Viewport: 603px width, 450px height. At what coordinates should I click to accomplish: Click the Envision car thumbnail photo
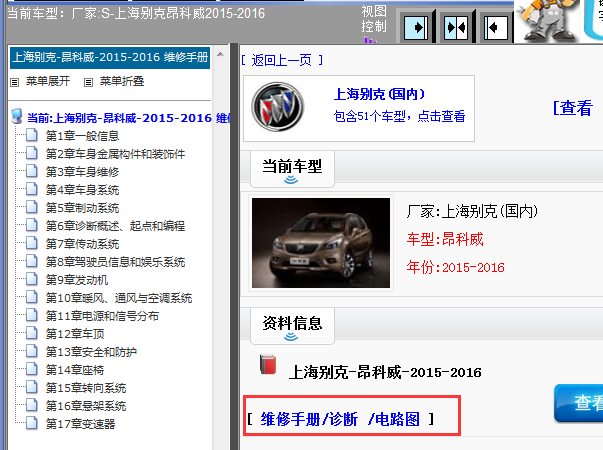pyautogui.click(x=321, y=243)
